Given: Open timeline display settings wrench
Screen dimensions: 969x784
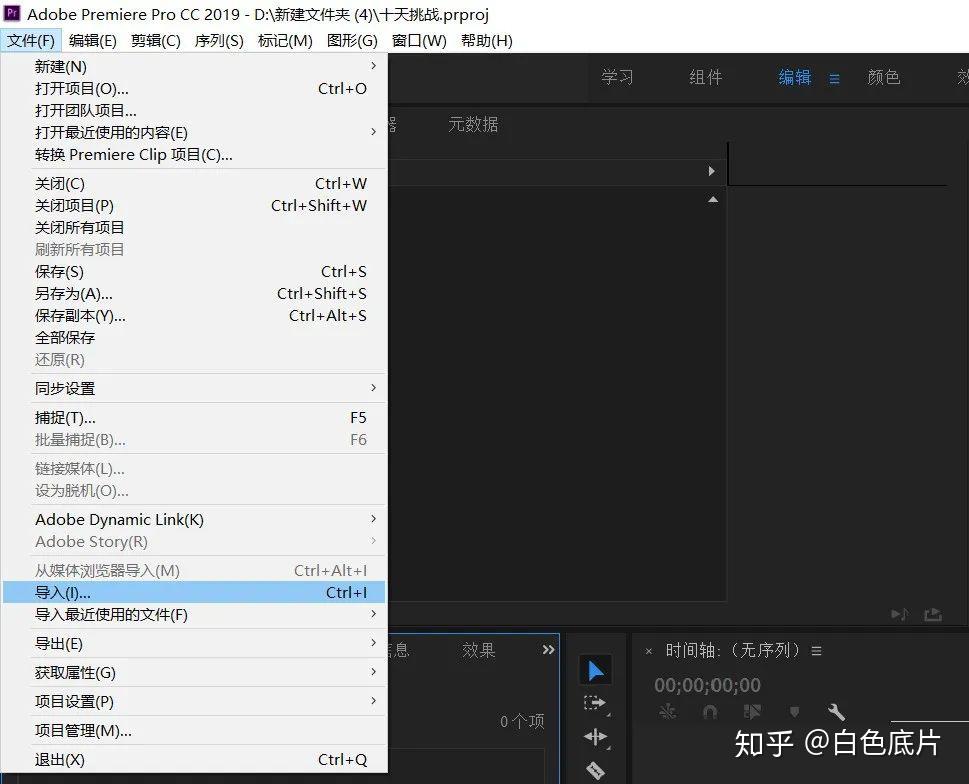Looking at the screenshot, I should pos(836,712).
